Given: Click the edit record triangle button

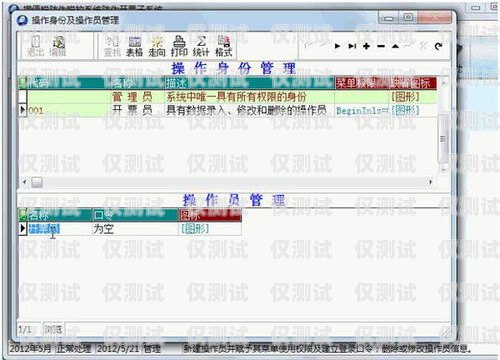Looking at the screenshot, I should pyautogui.click(x=395, y=46).
